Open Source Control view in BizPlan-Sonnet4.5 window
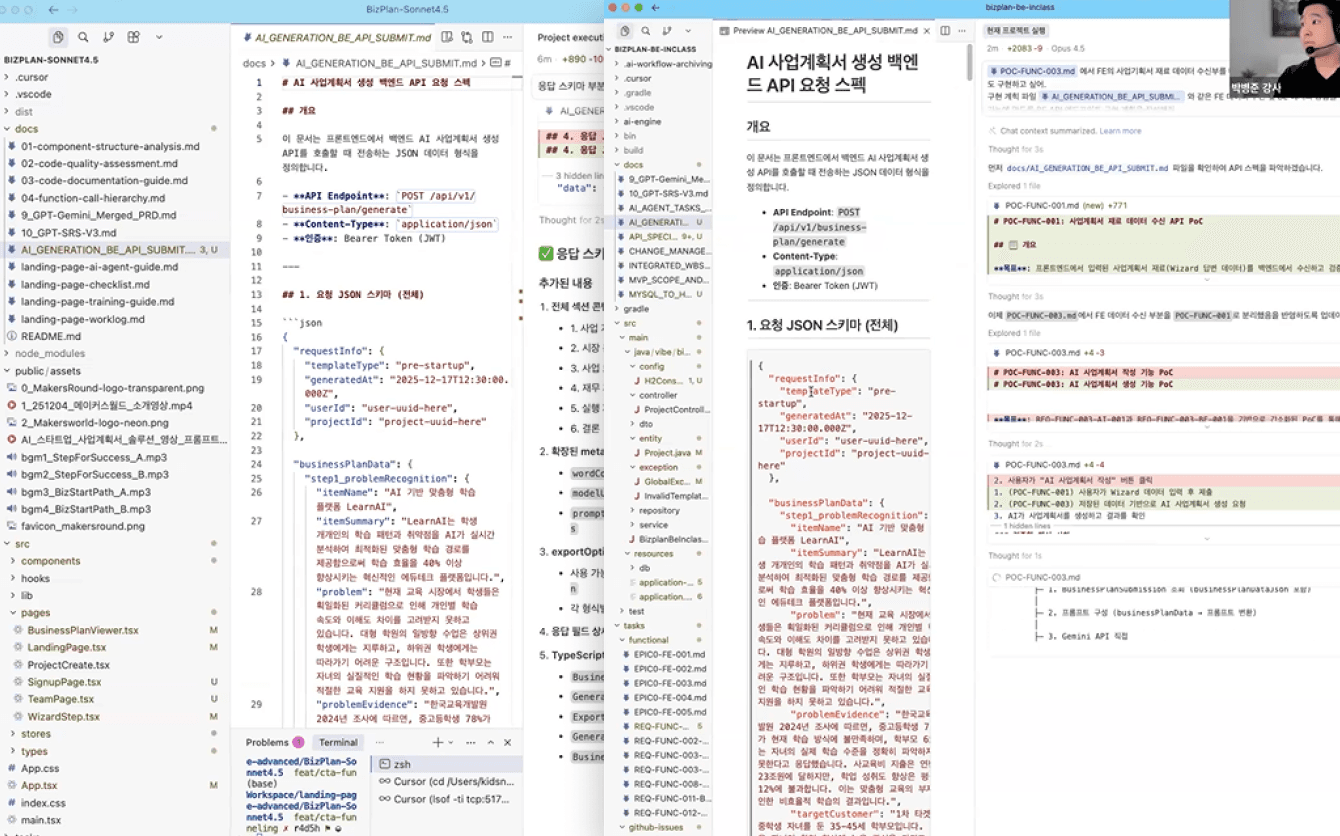This screenshot has width=1340, height=836. 108,37
